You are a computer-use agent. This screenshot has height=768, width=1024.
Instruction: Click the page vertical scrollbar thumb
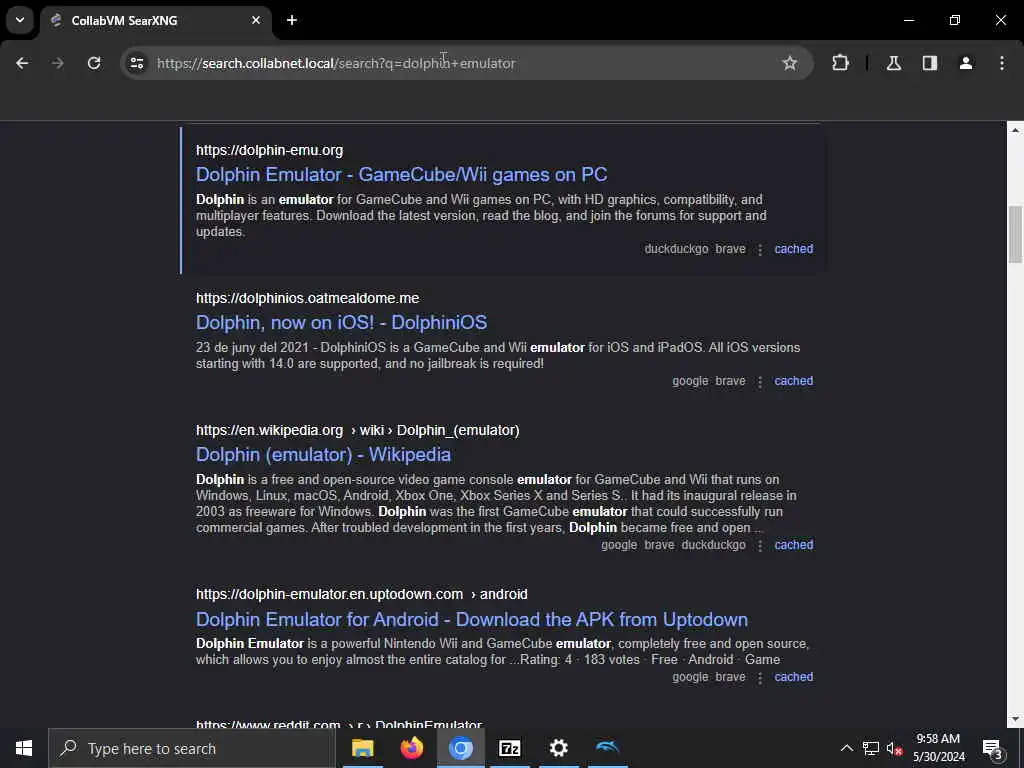tap(1015, 234)
